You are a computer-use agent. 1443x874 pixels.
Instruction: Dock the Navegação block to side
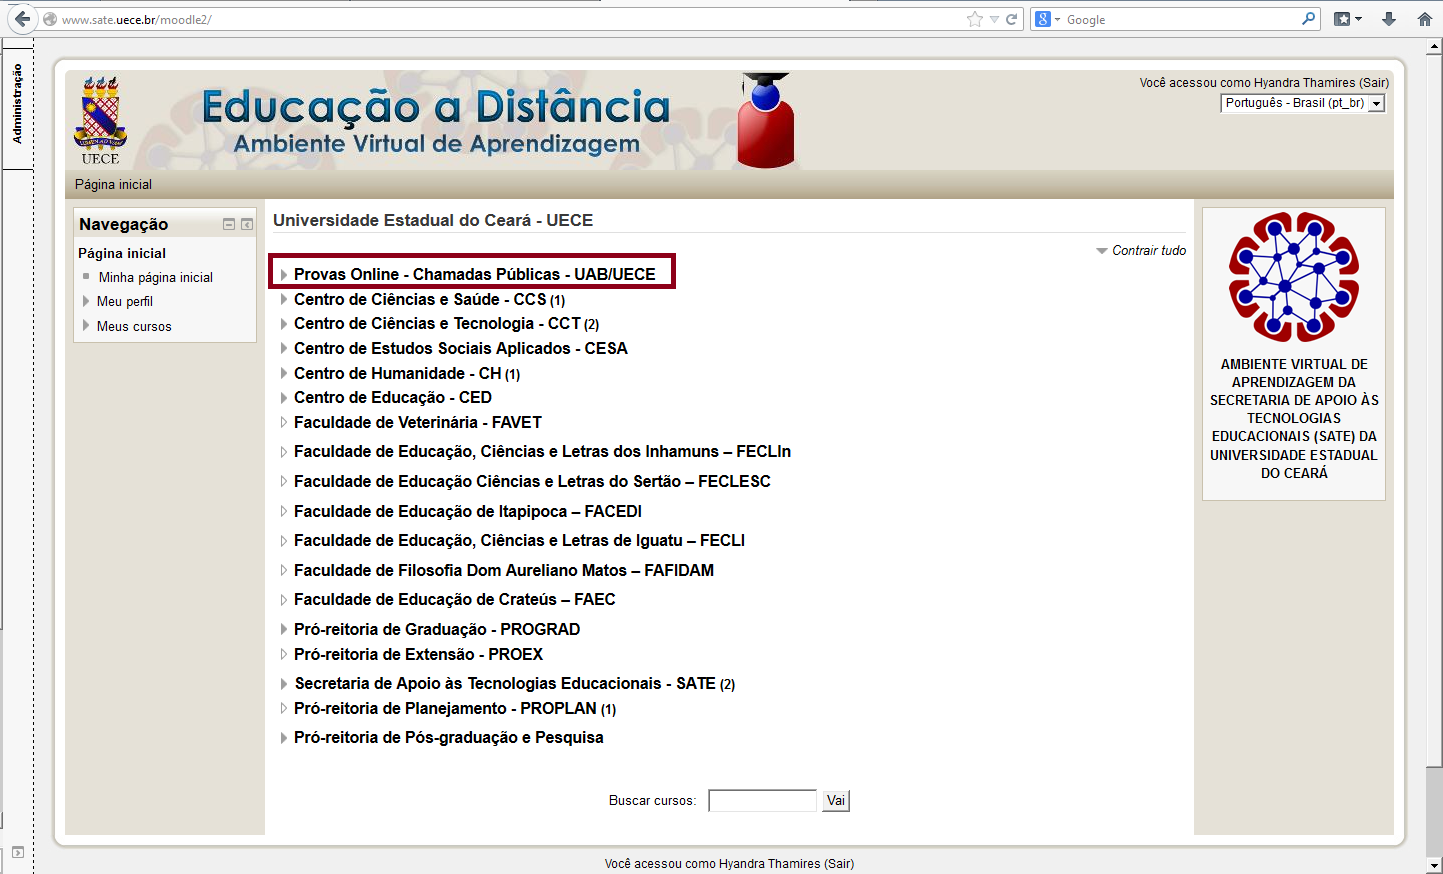[x=247, y=225]
